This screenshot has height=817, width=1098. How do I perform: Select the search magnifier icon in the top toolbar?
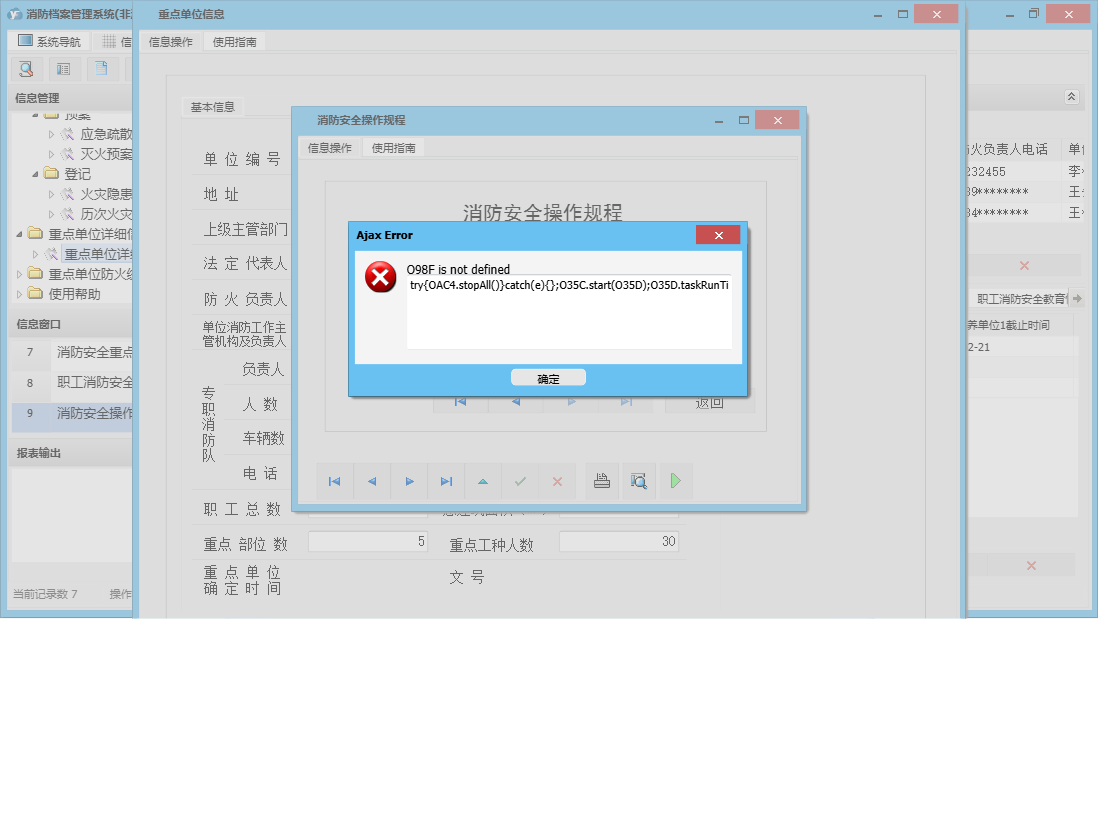(26, 69)
